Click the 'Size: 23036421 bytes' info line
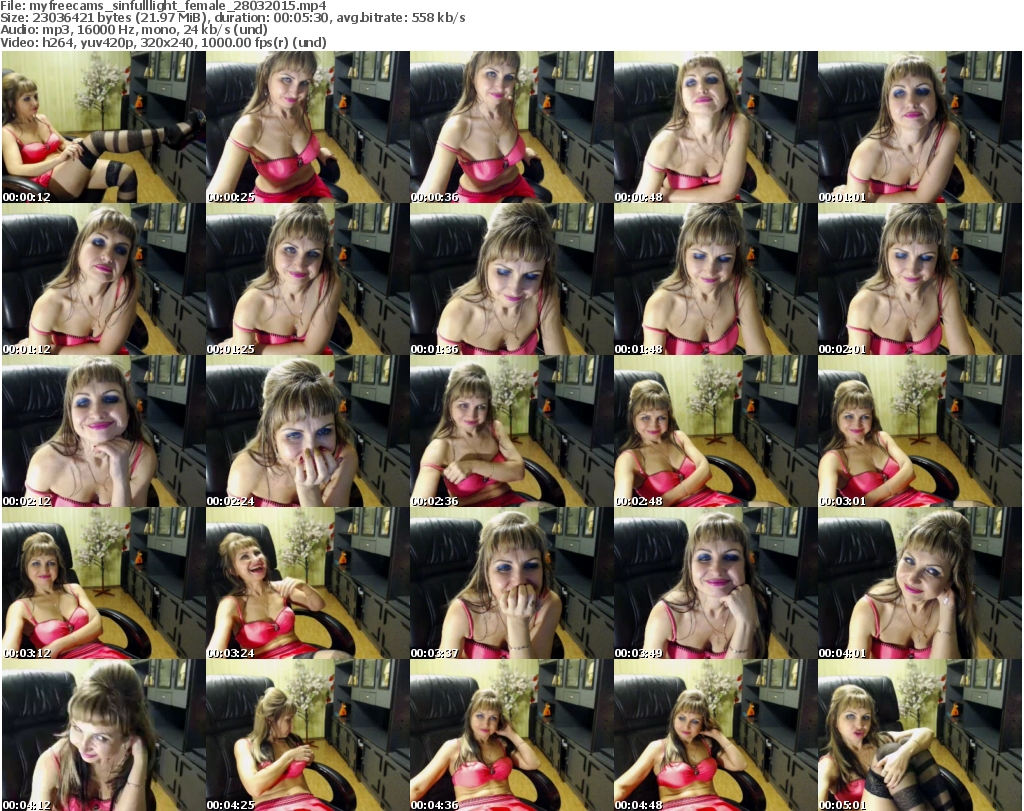 pos(233,18)
